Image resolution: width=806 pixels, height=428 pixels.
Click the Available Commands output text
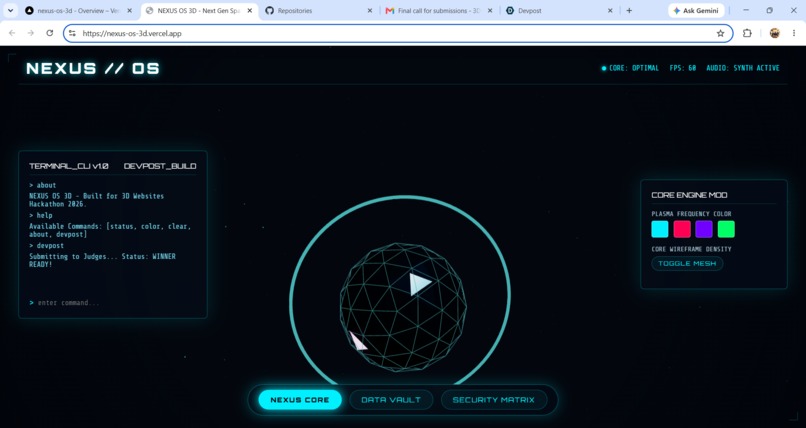coord(110,230)
